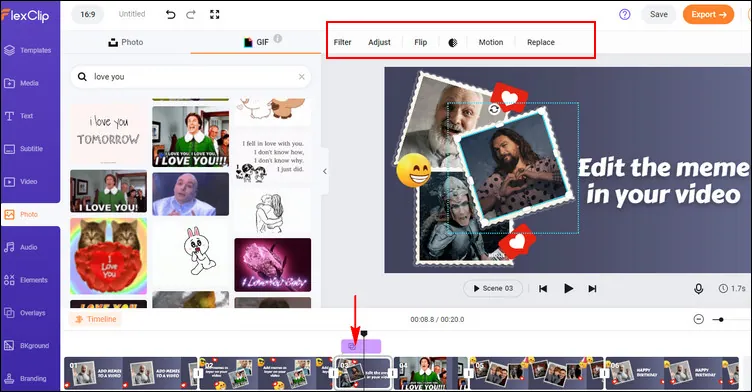Click the Scene 03 play button
752x392 pixels.
coord(493,288)
